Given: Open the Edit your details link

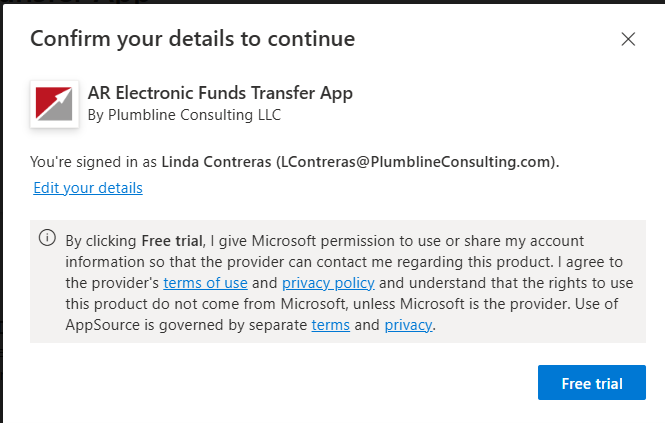Looking at the screenshot, I should coord(88,188).
